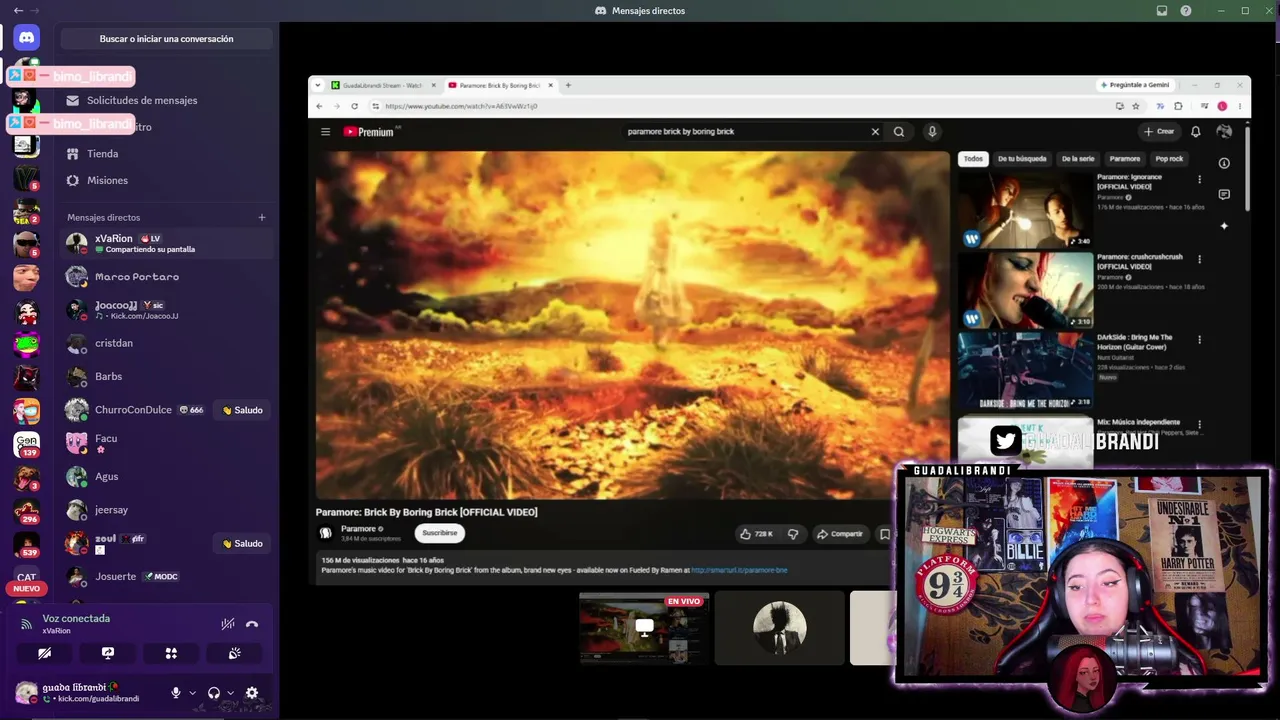Screen dimensions: 1280x720
Task: Open the jeersay direct message
Action: (166, 510)
